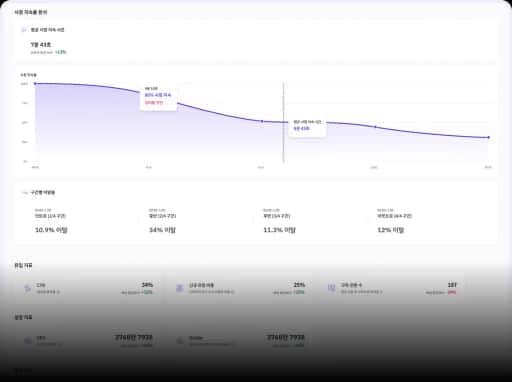Viewport: 512px width, 382px height.
Task: Click the first growth card value 2768만 7938
Action: [x=134, y=338]
